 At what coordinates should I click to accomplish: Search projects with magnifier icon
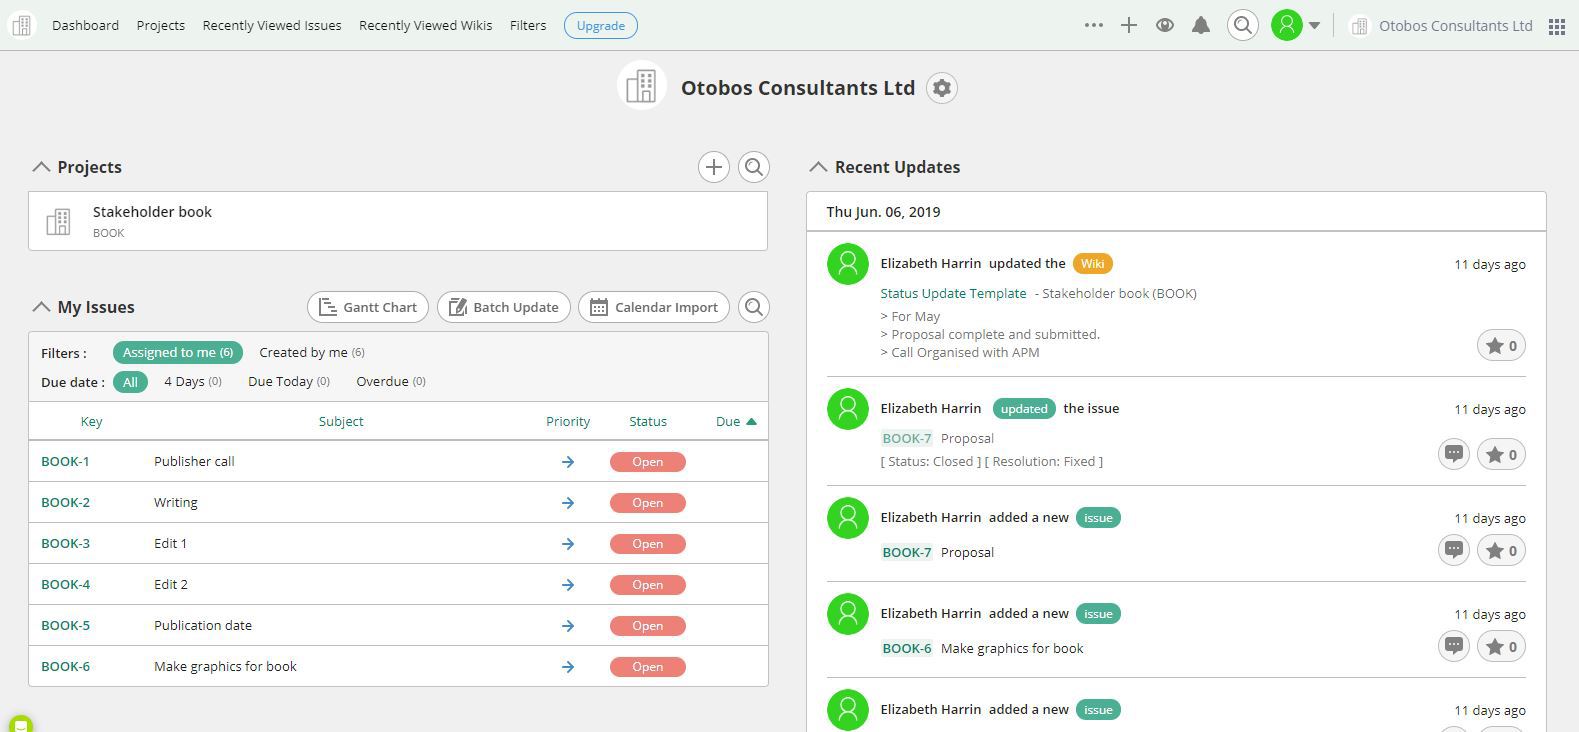click(755, 167)
